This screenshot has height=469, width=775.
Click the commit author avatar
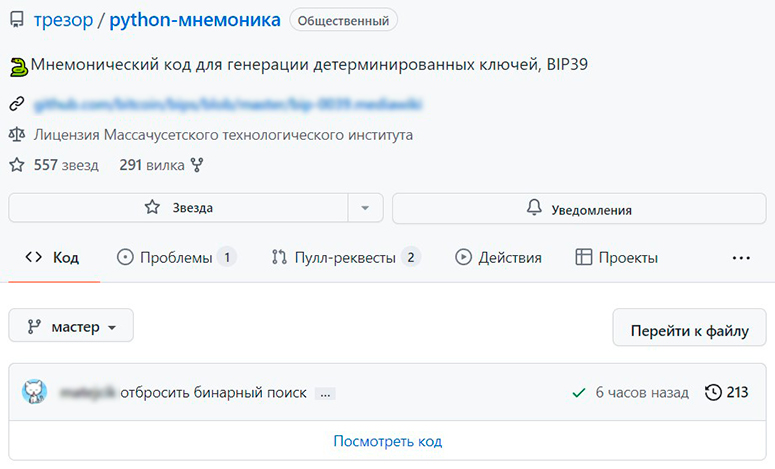(x=35, y=392)
